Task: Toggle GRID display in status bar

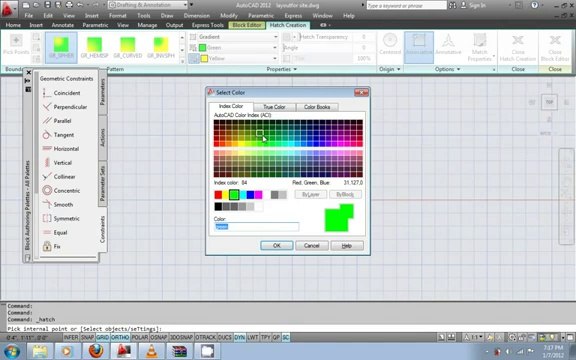Action: pyautogui.click(x=102, y=337)
